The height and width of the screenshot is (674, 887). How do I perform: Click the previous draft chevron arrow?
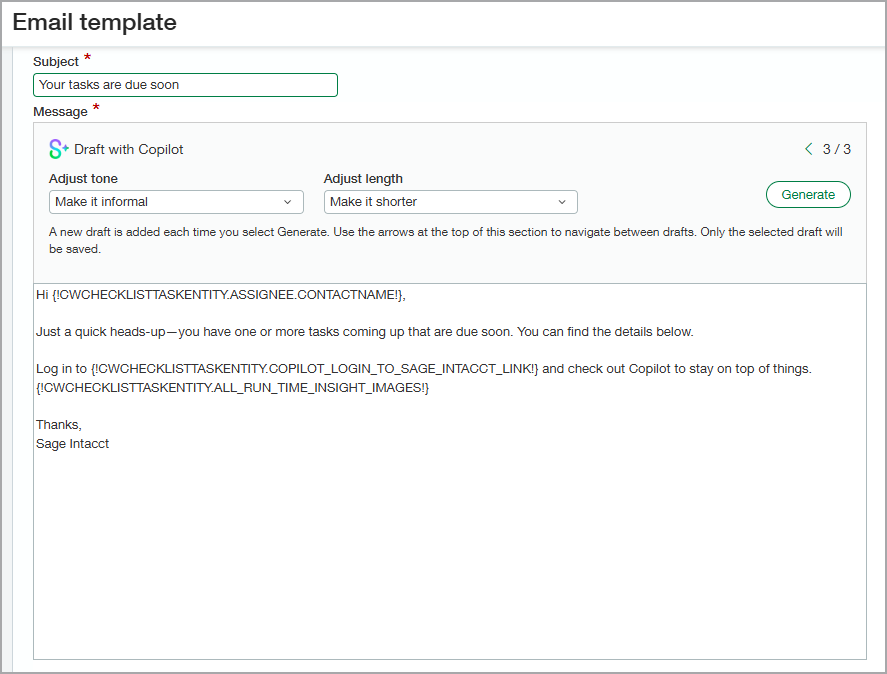[x=809, y=148]
